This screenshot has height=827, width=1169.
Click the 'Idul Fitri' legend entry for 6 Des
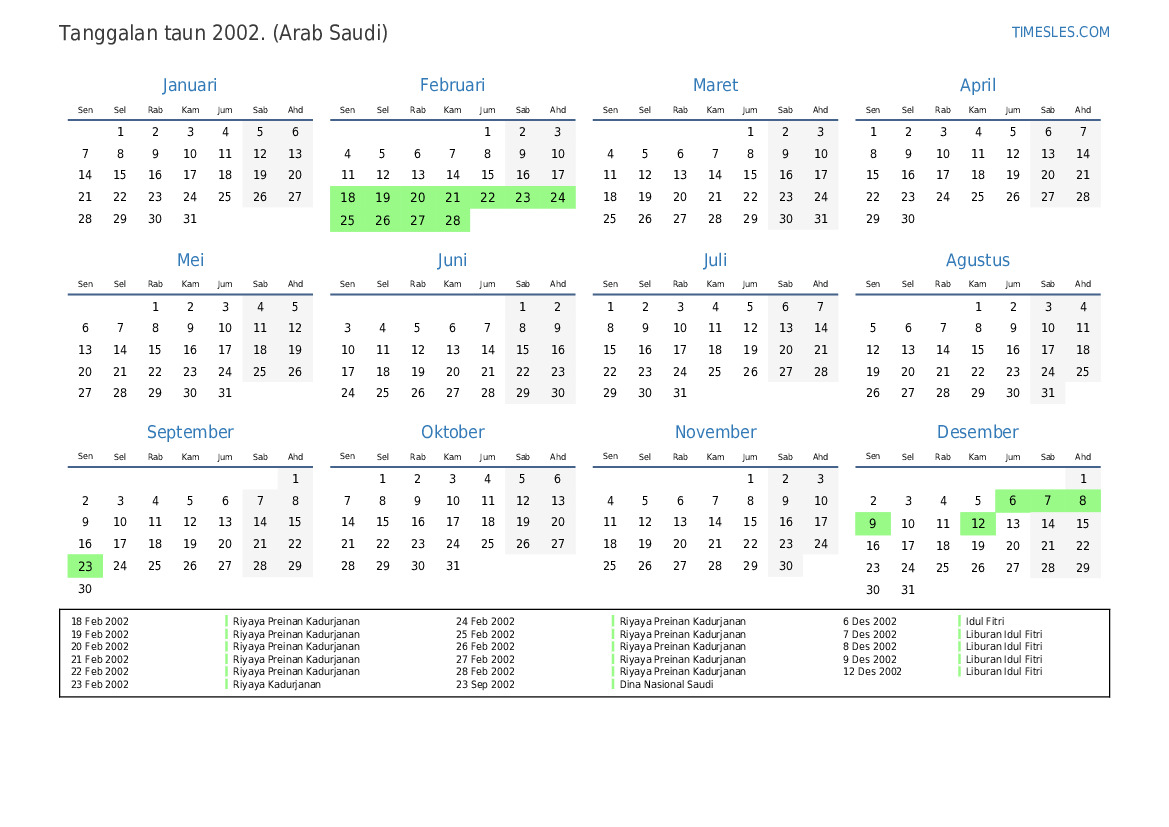[x=985, y=621]
